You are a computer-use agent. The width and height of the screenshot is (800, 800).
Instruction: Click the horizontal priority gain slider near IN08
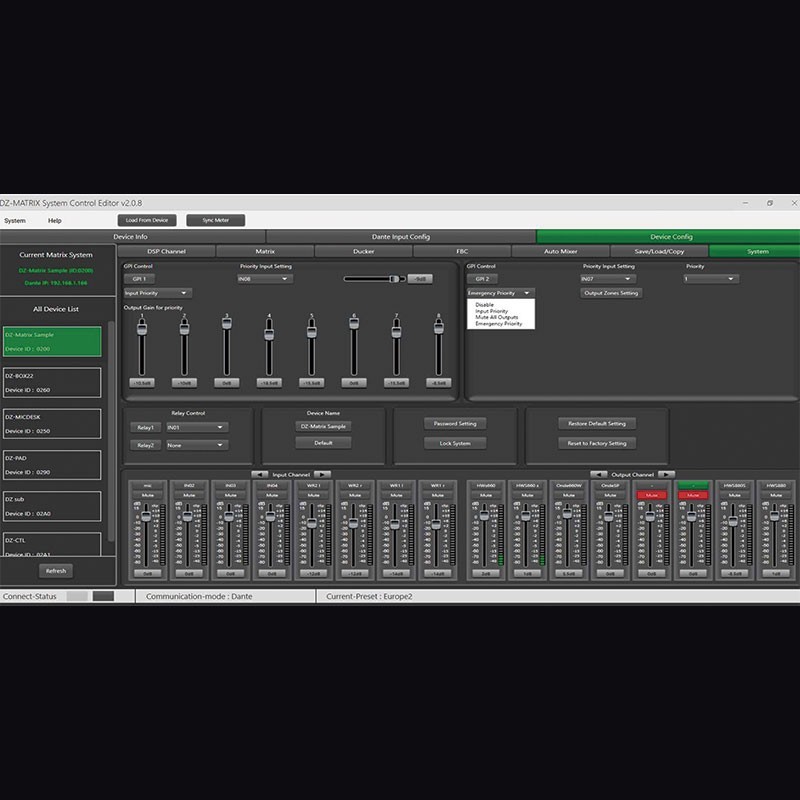pos(374,279)
